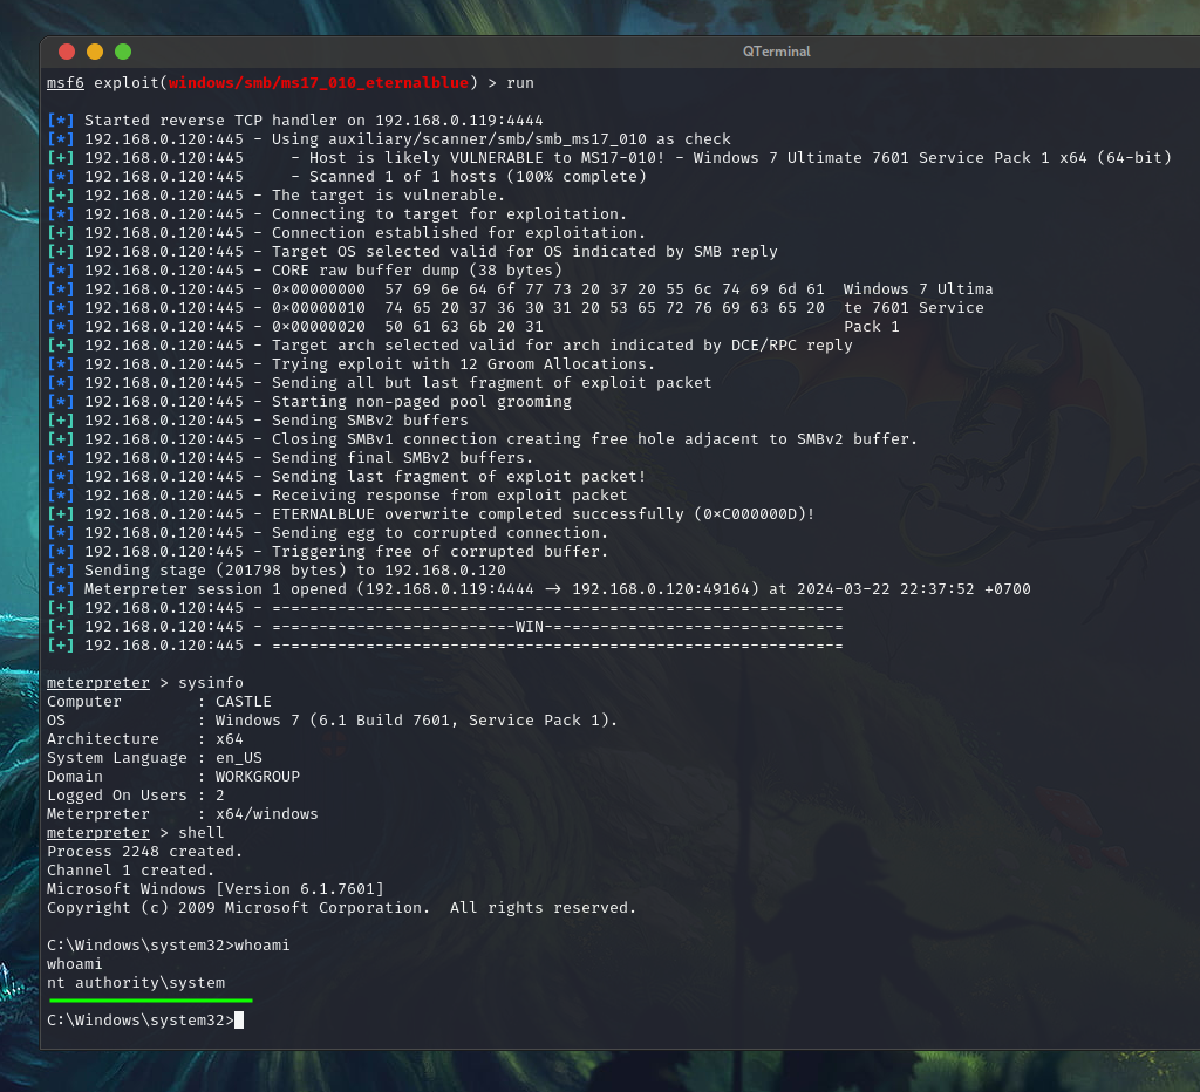Click 'Microsoft Windows [Version 6.1.7601]' line

(215, 889)
